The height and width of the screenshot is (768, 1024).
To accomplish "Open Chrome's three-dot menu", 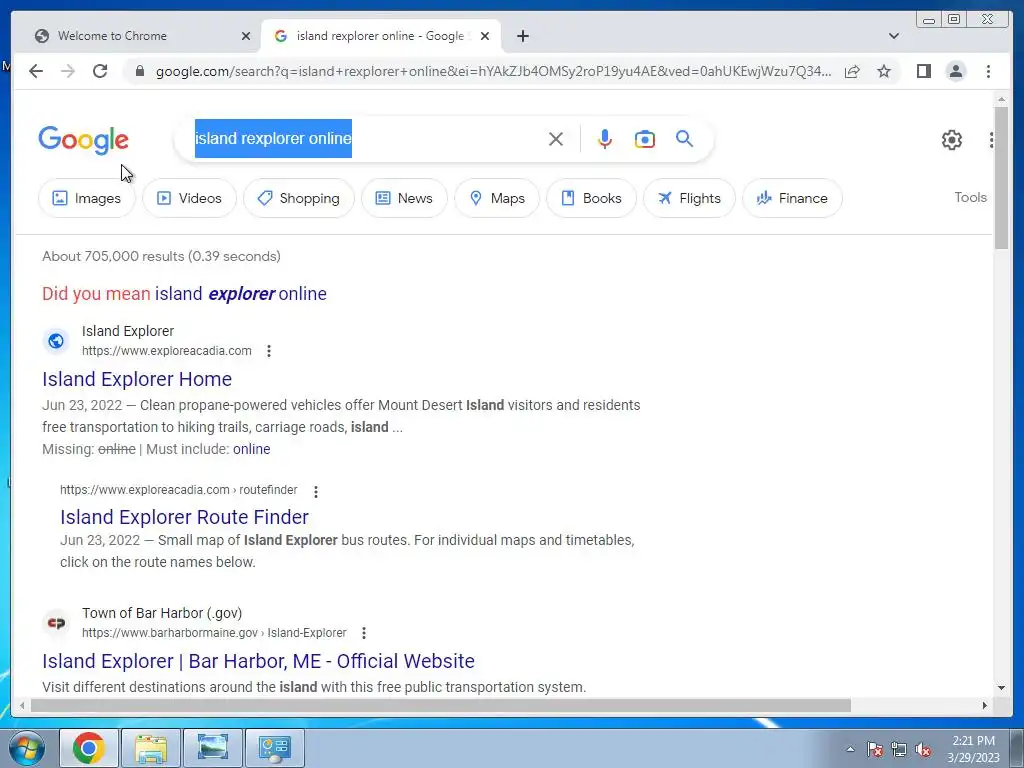I will [x=988, y=71].
